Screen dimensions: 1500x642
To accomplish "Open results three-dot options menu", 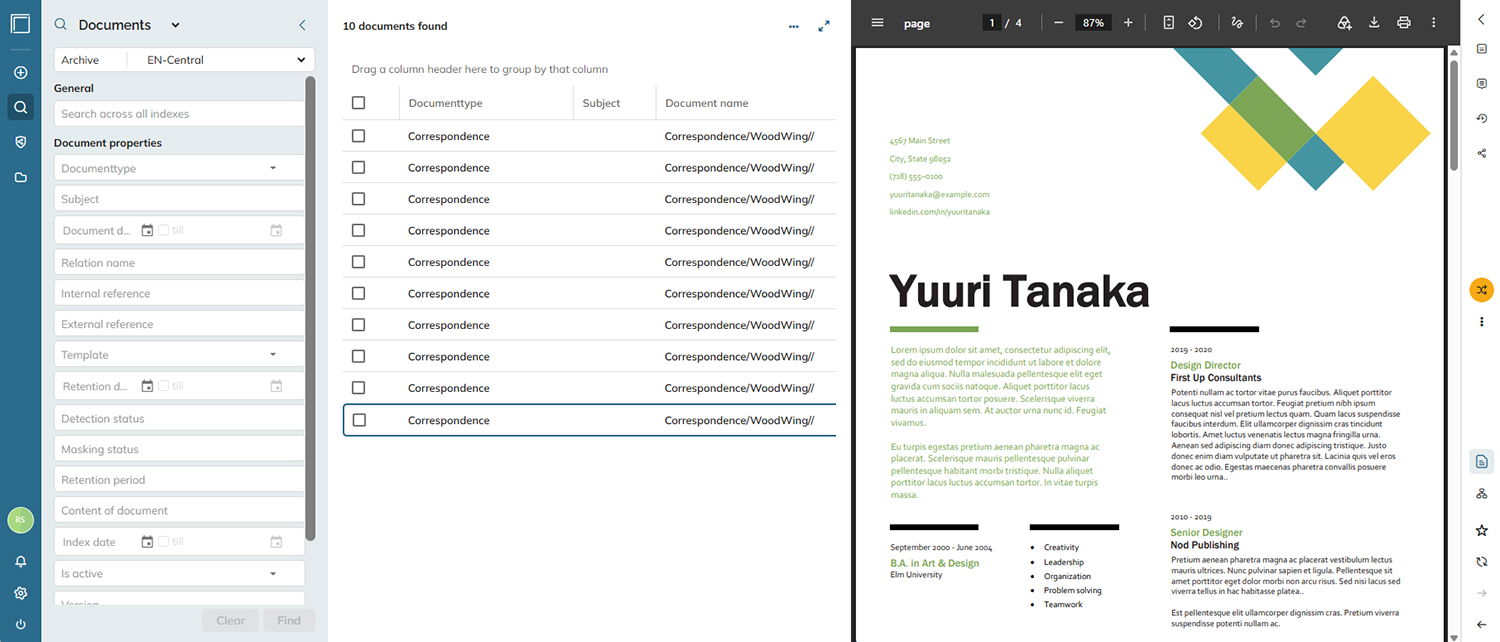I will [x=794, y=27].
